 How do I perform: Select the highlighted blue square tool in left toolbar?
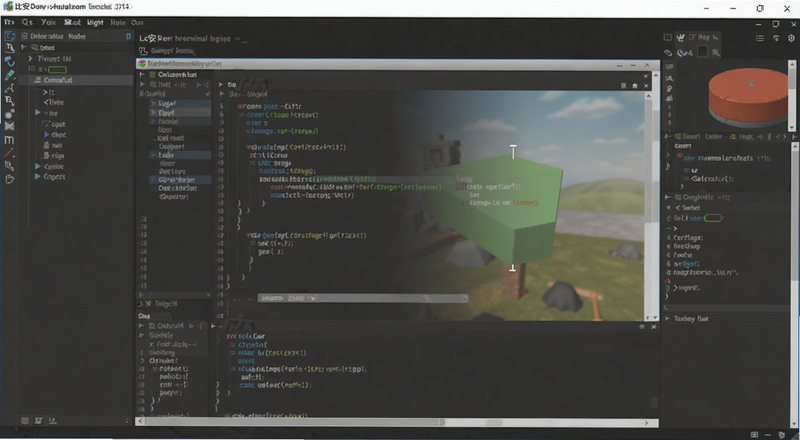pos(10,36)
